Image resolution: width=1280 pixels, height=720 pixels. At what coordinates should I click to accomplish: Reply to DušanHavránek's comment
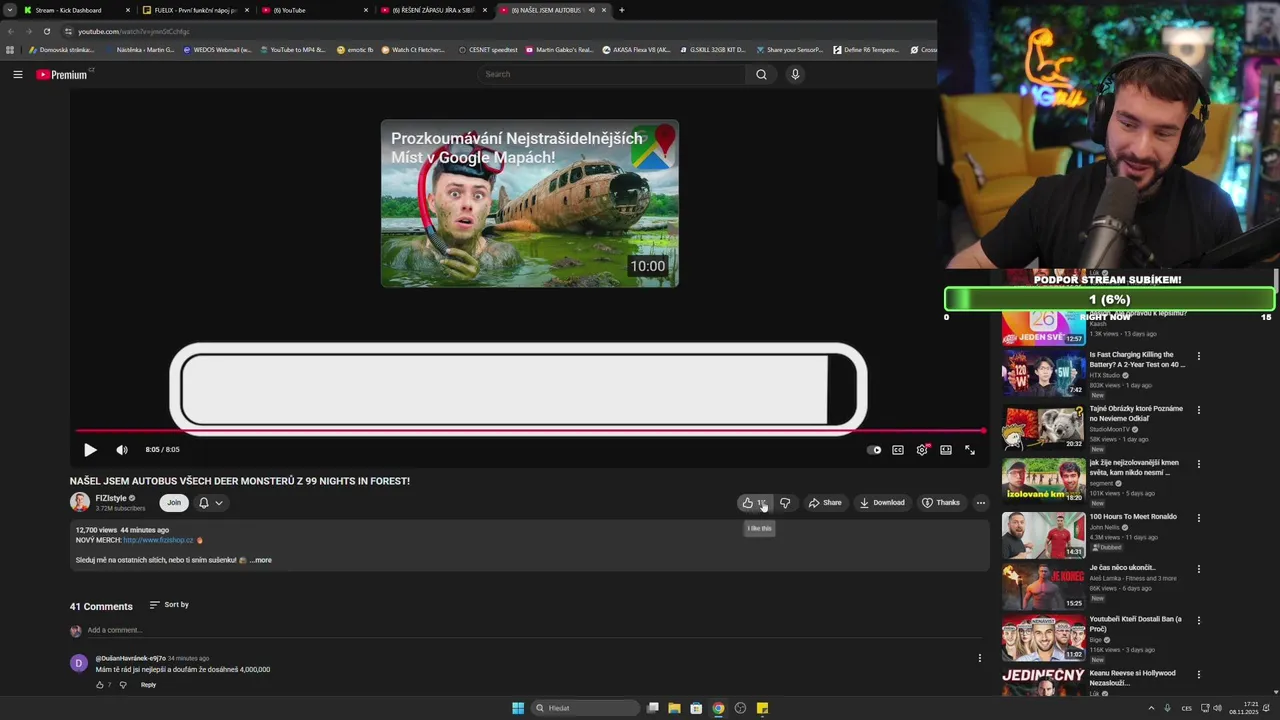(148, 685)
